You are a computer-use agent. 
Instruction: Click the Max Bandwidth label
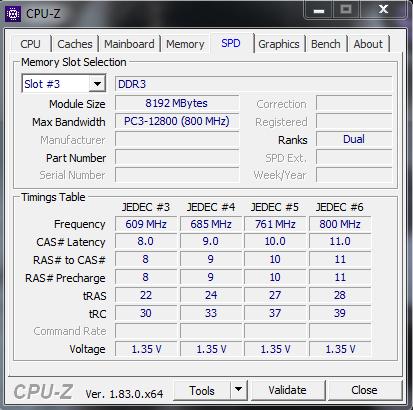(69, 122)
